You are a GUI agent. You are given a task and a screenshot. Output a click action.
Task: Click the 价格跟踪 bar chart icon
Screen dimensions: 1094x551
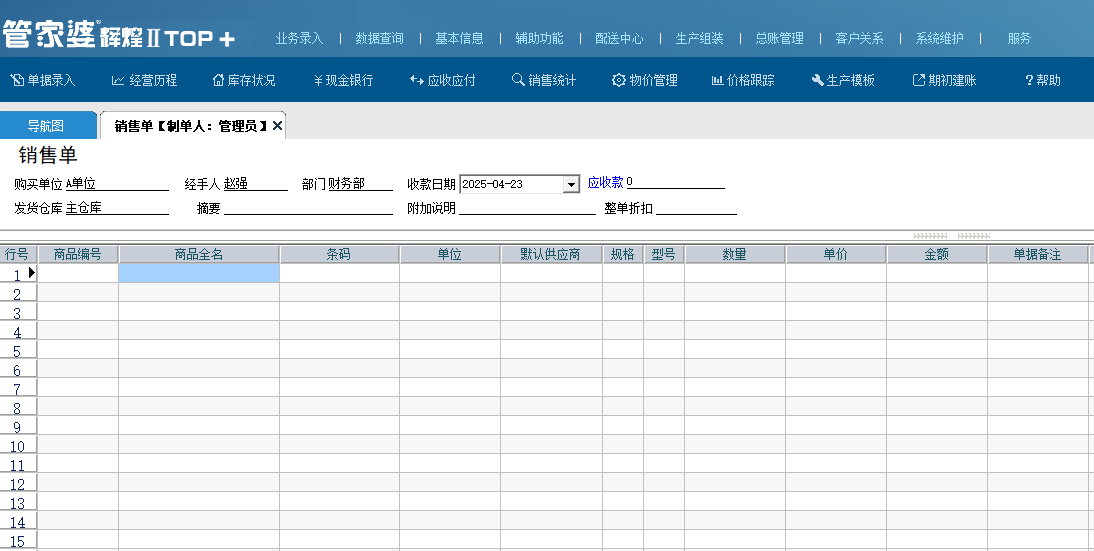click(x=717, y=80)
